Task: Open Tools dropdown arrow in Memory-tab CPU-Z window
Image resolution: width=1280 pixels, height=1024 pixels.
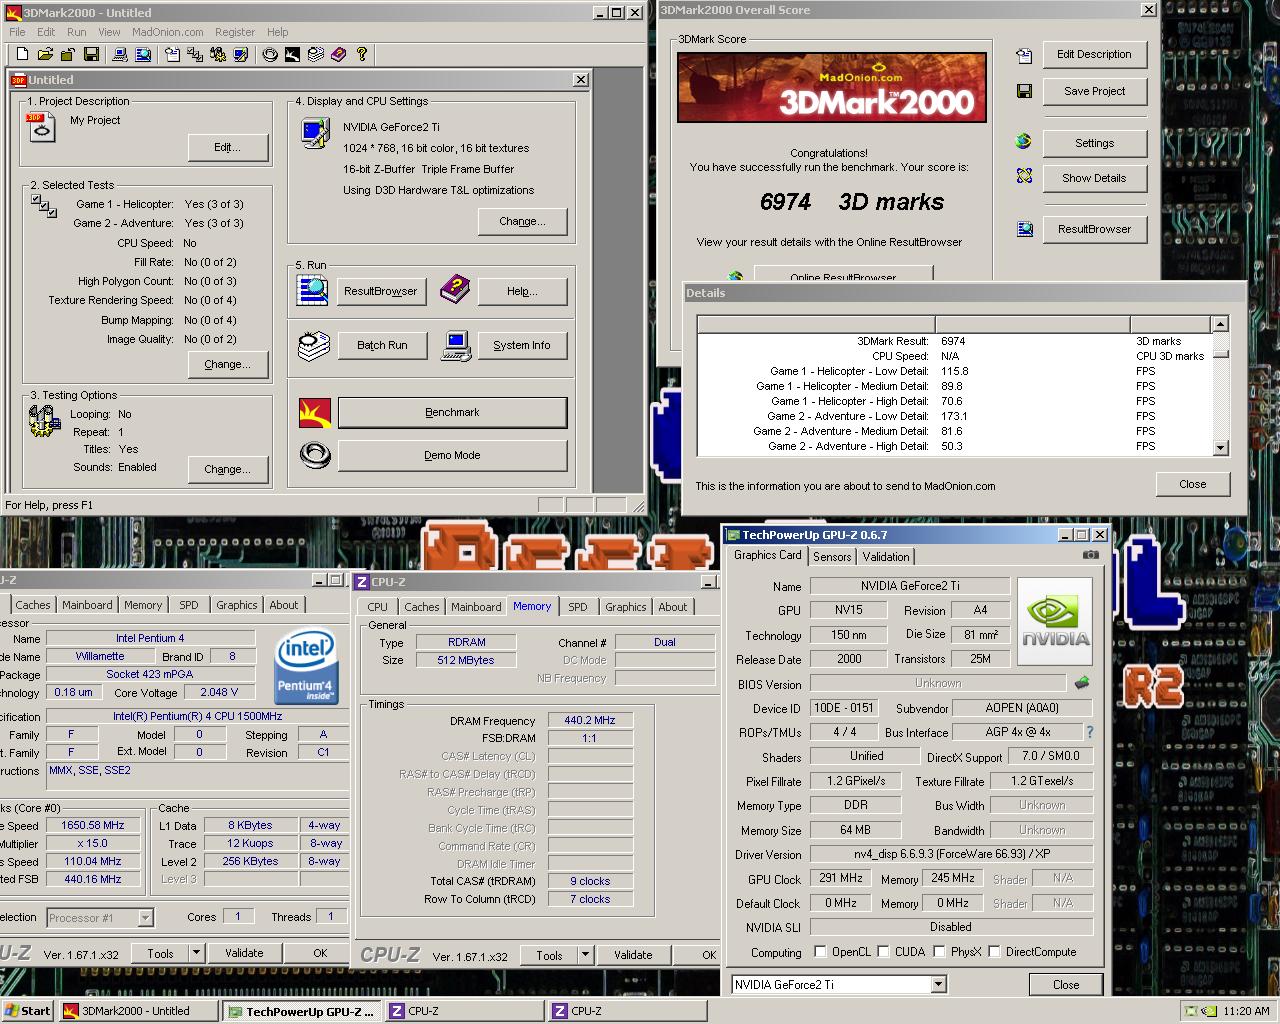Action: [x=585, y=955]
